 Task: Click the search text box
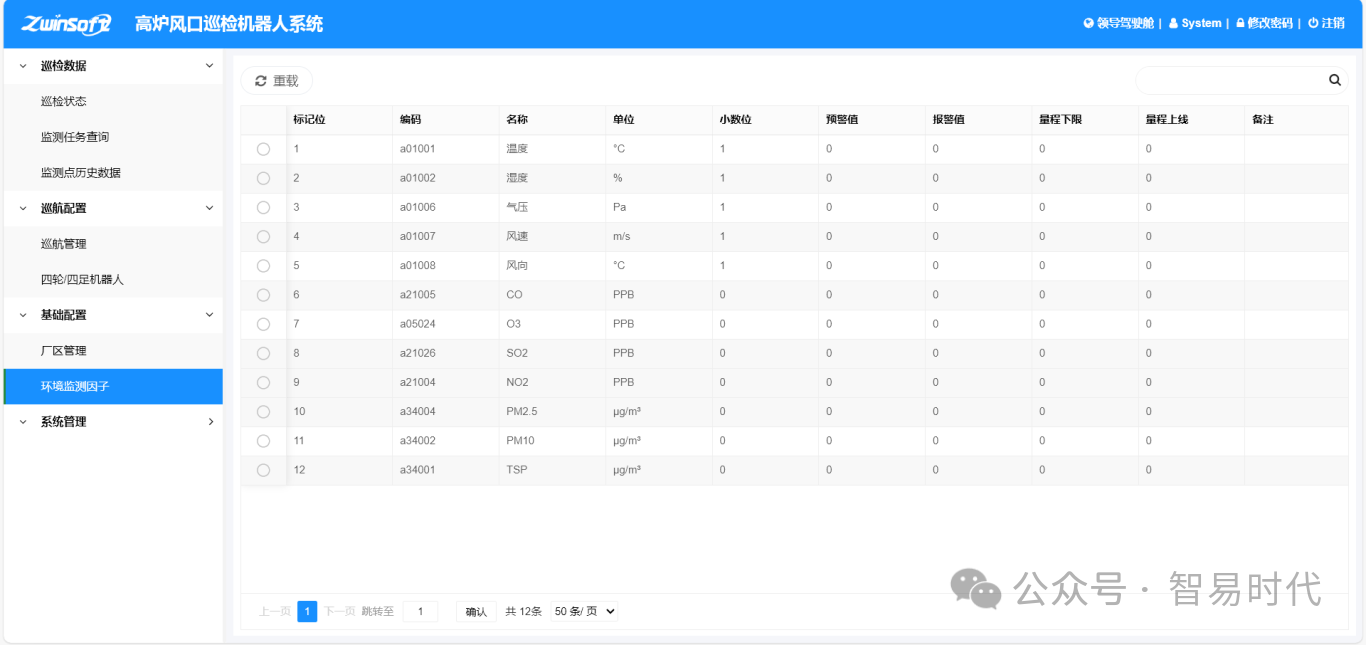[1230, 80]
